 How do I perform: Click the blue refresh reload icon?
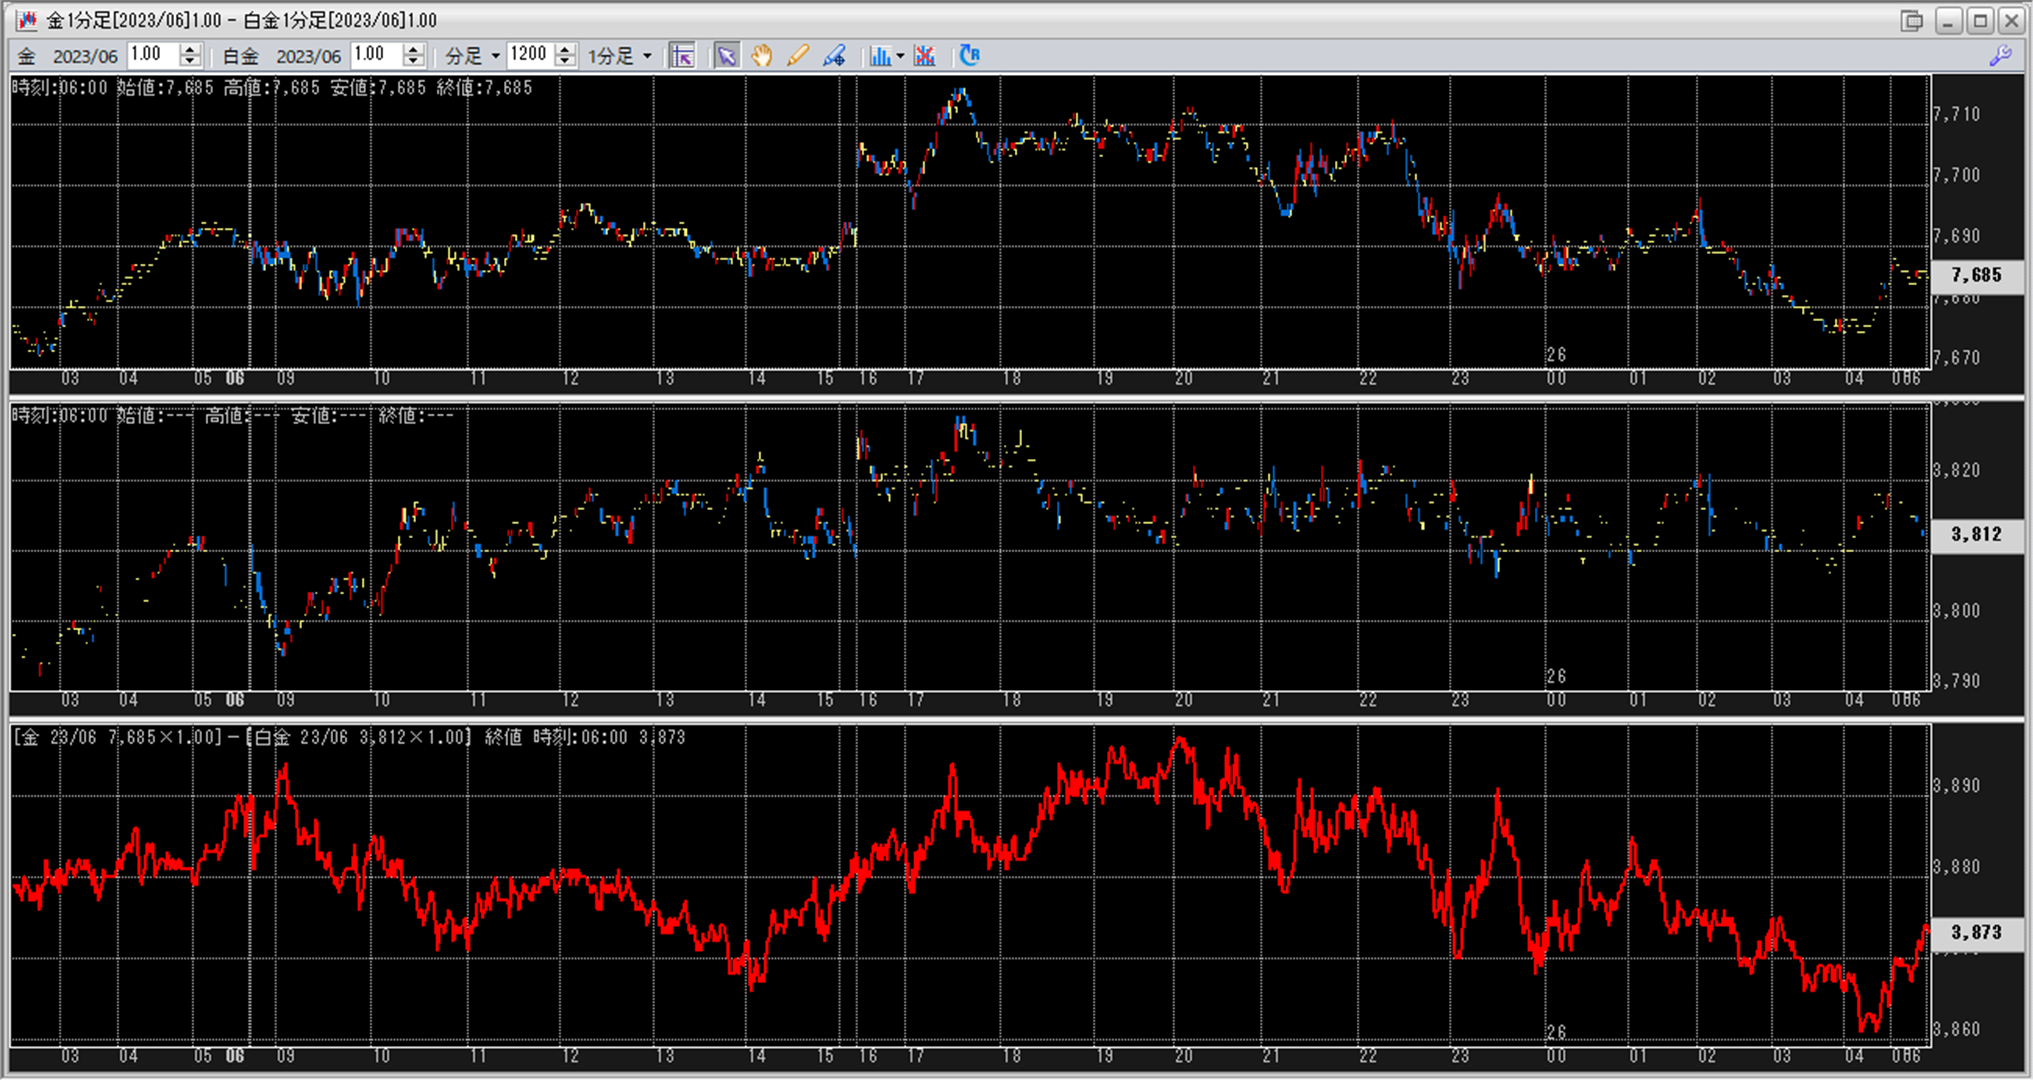(x=969, y=56)
